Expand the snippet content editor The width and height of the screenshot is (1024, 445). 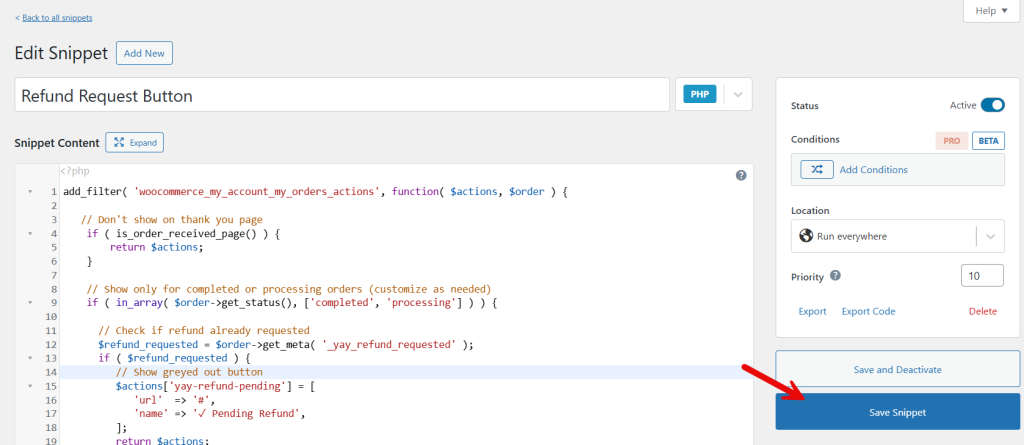click(135, 142)
